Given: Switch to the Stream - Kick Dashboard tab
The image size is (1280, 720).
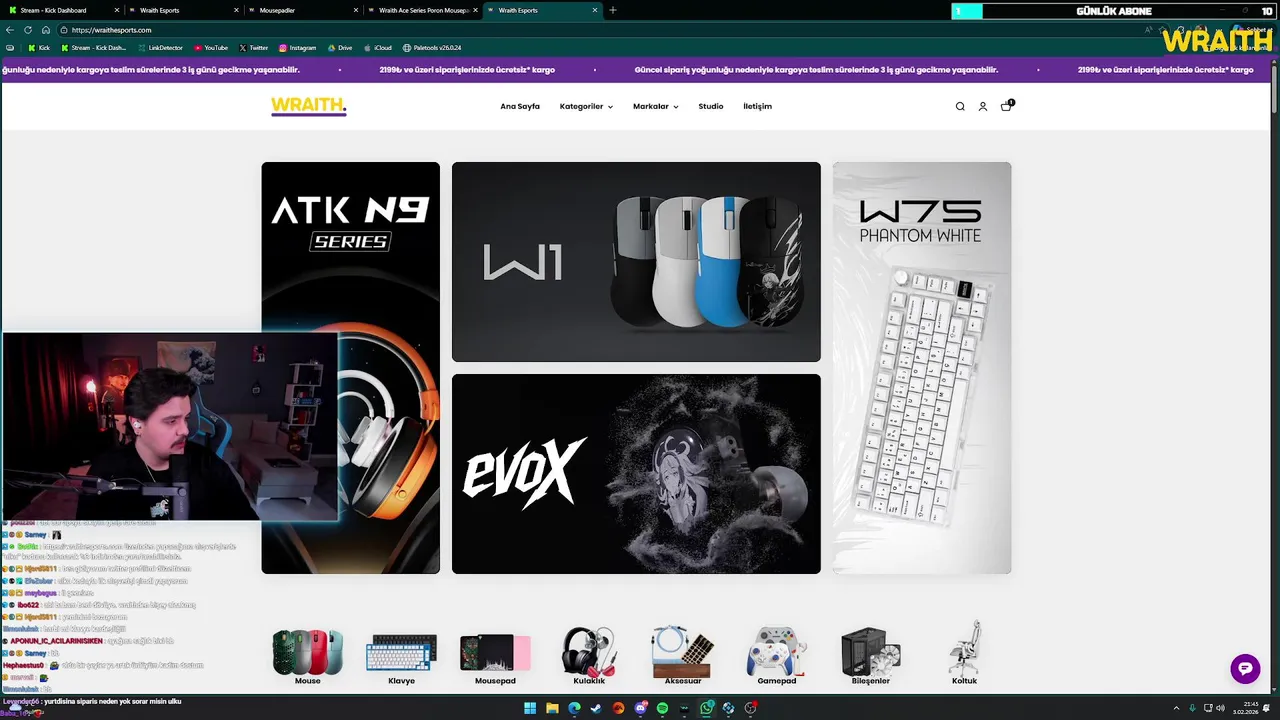Looking at the screenshot, I should coord(62,10).
